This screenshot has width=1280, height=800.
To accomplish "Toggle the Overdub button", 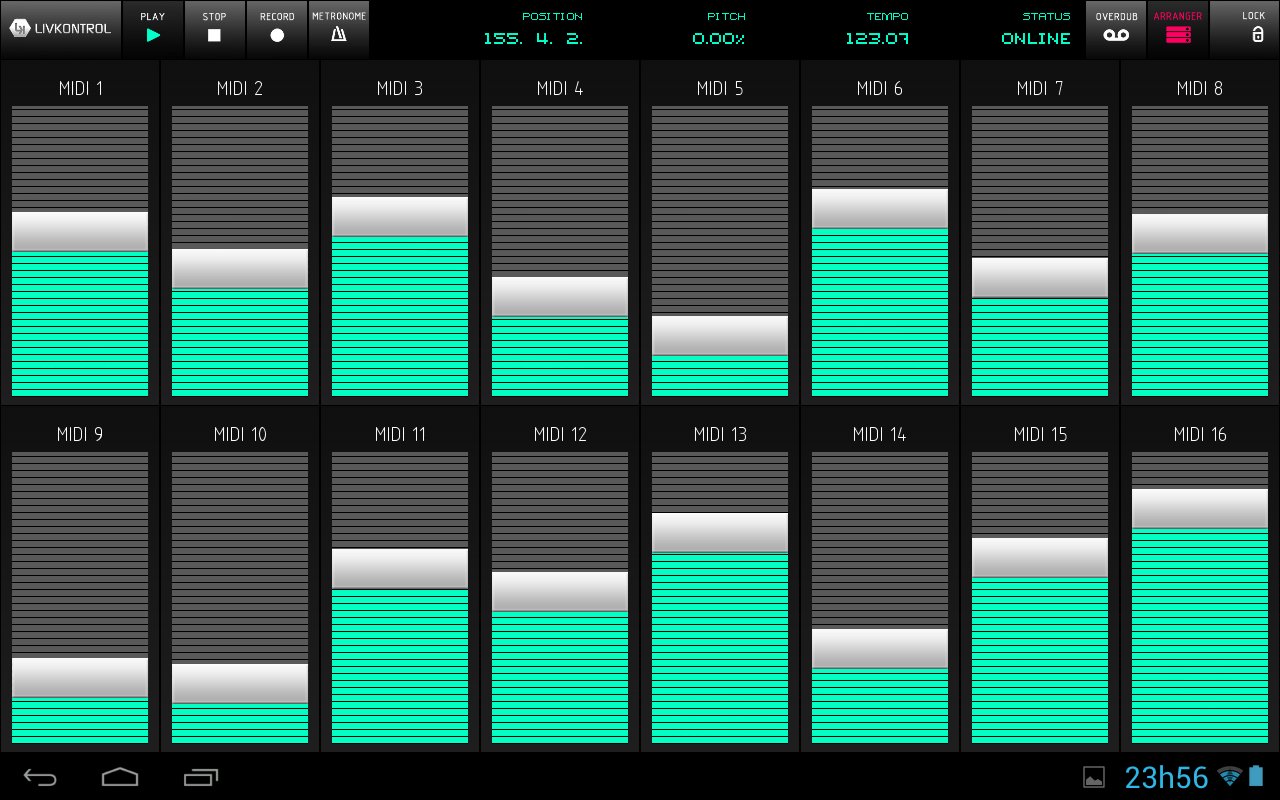I will (1116, 29).
